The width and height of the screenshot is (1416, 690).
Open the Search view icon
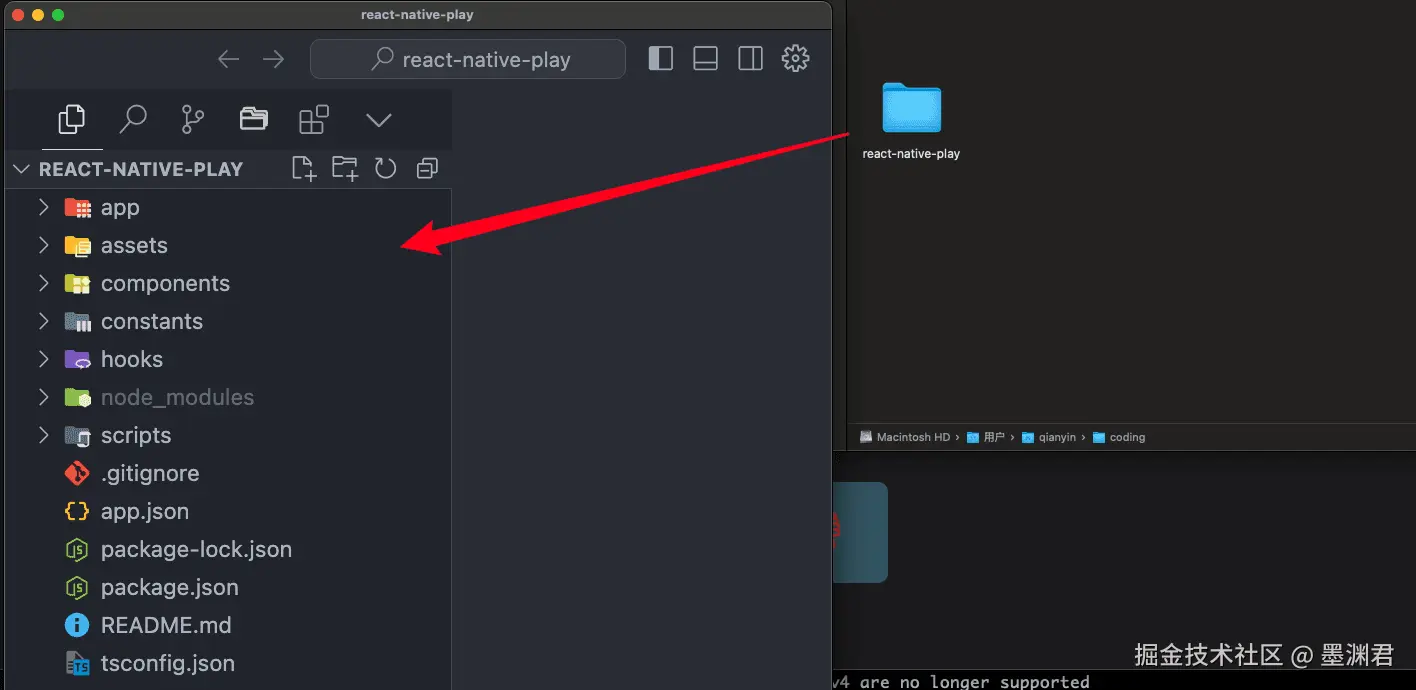pyautogui.click(x=132, y=120)
